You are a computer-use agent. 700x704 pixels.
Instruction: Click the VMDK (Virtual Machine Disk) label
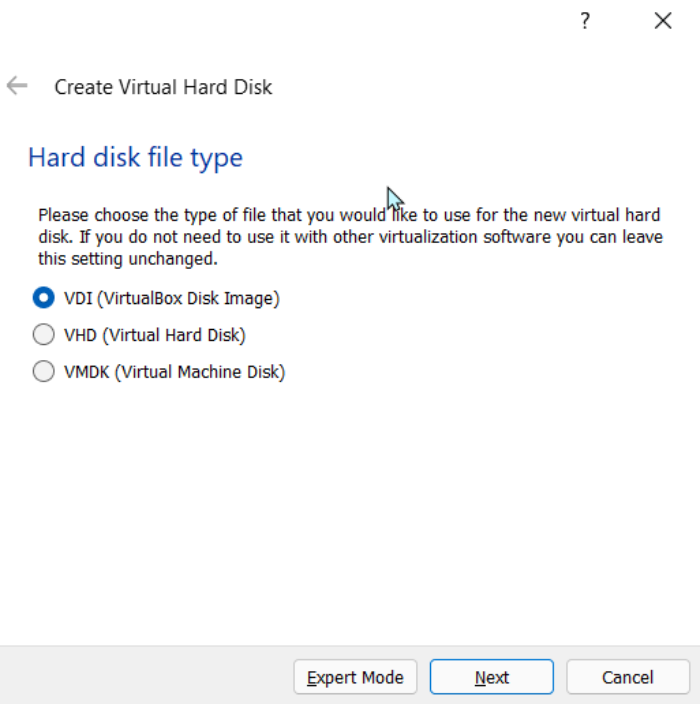pos(174,372)
